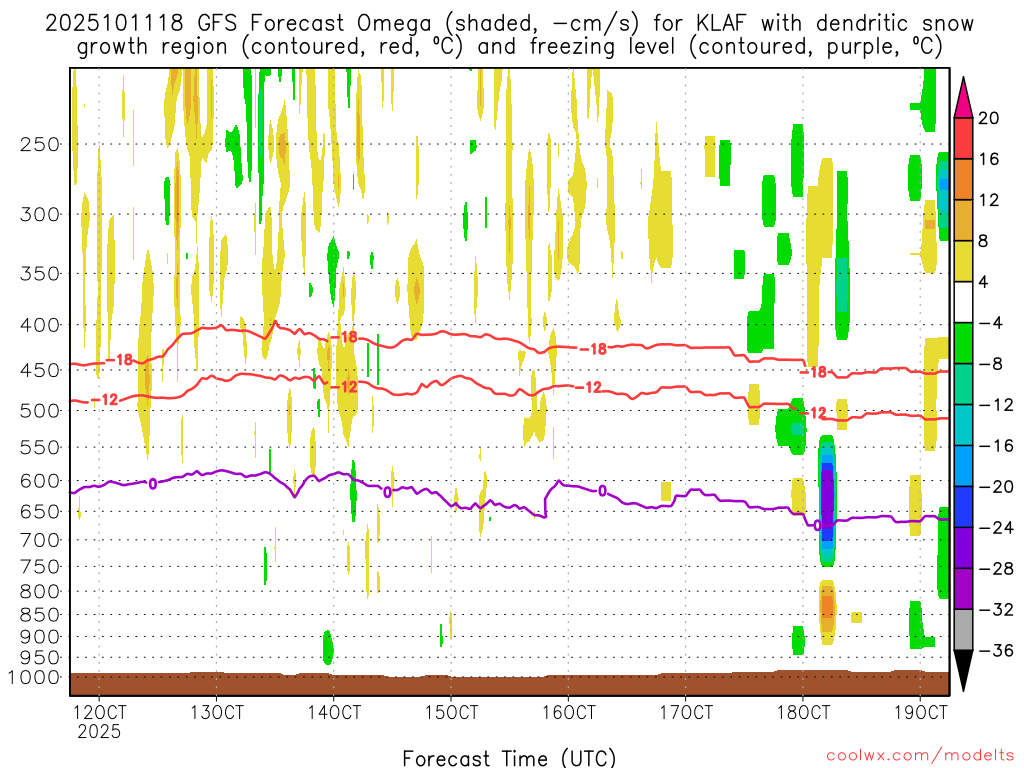Screen dimensions: 1024x768
Task: Click the -36 colorbar value label
Action: point(996,650)
